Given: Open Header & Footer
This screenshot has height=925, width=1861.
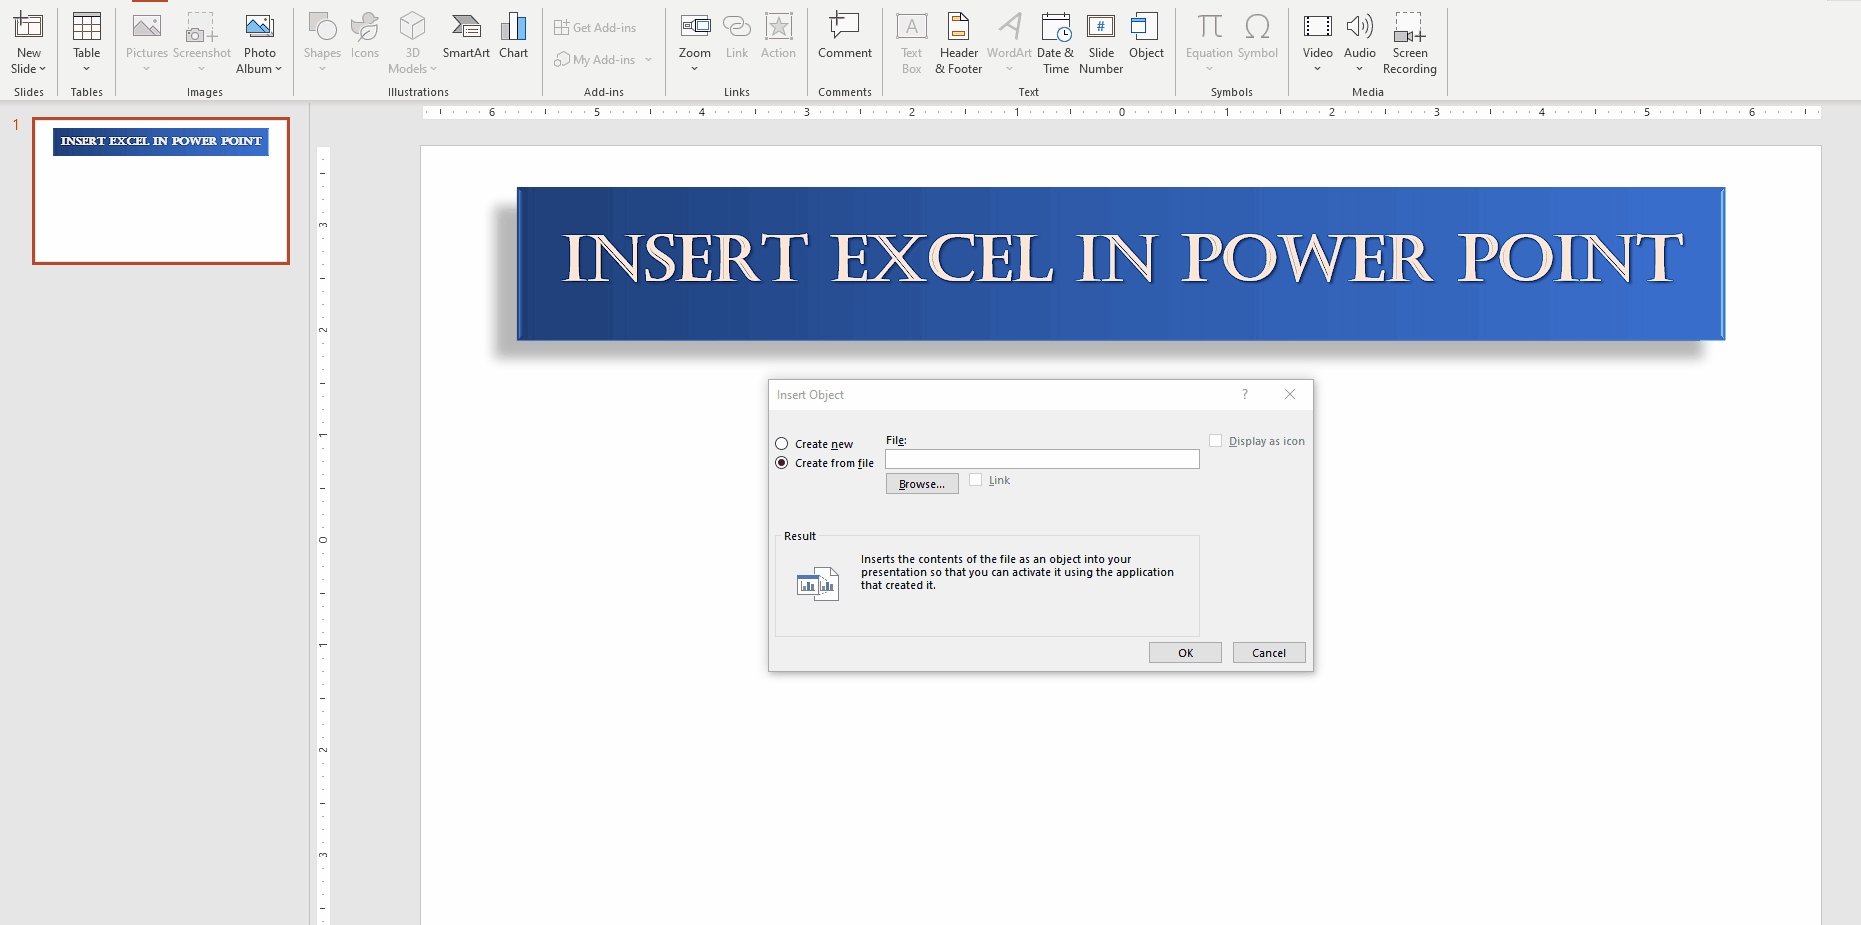Looking at the screenshot, I should coord(958,42).
